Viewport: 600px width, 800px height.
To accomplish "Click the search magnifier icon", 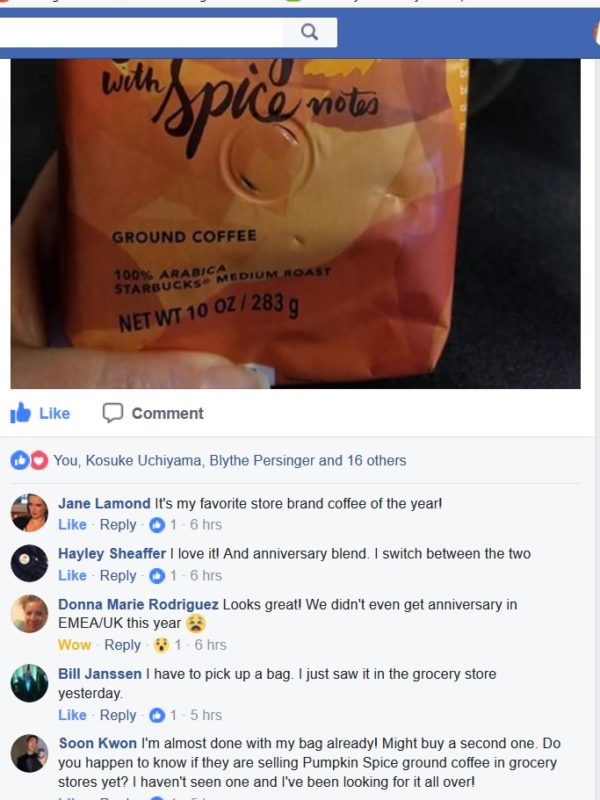I will click(309, 32).
